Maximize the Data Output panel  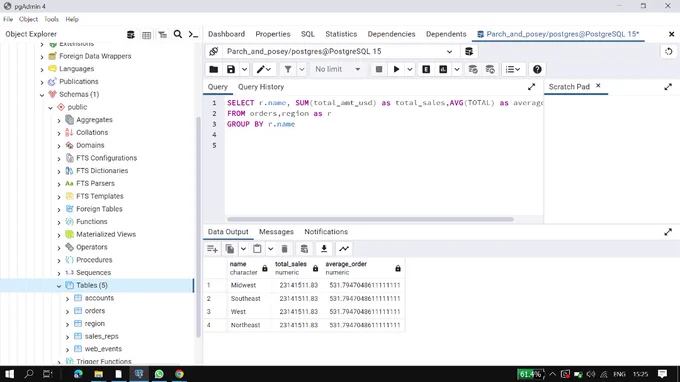(668, 232)
